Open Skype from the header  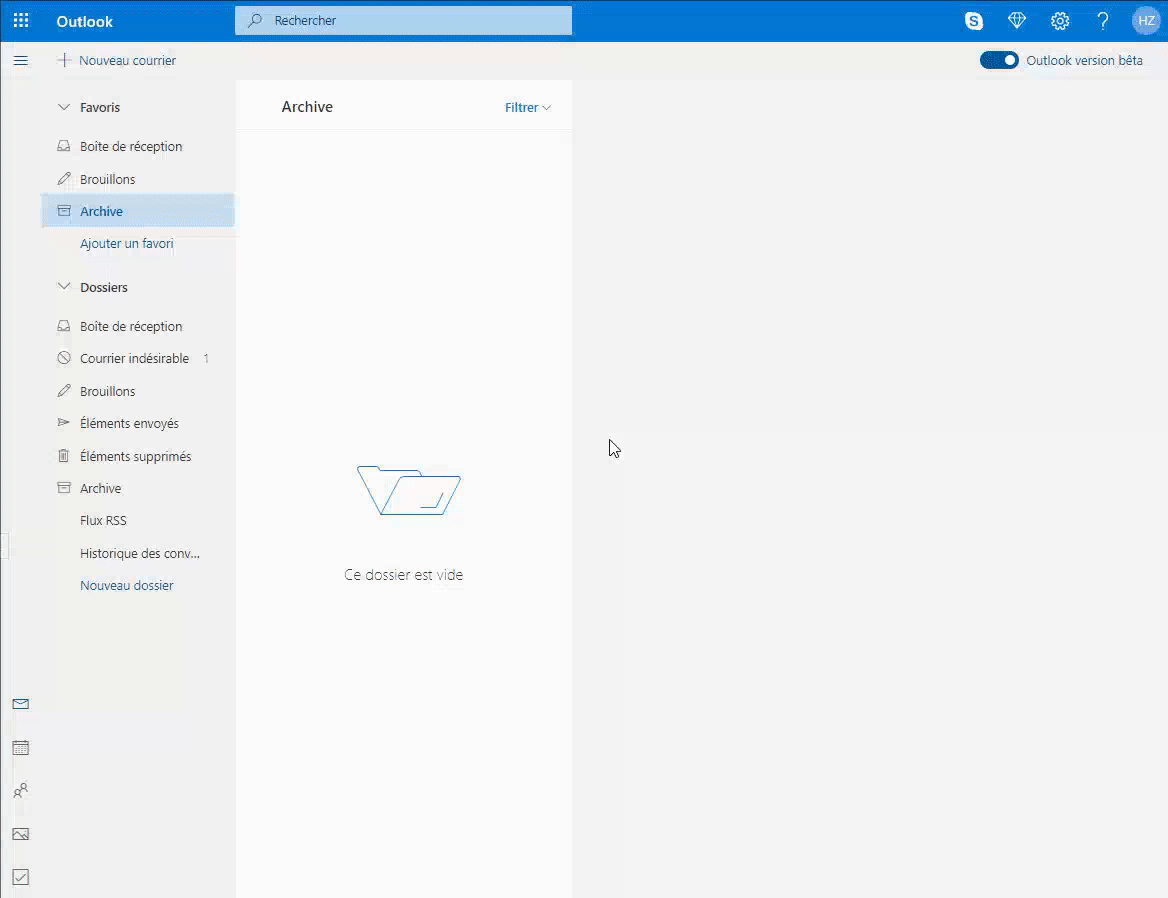pos(973,21)
